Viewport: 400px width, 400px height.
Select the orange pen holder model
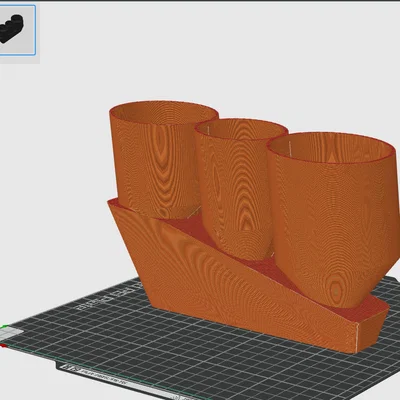pos(253,227)
